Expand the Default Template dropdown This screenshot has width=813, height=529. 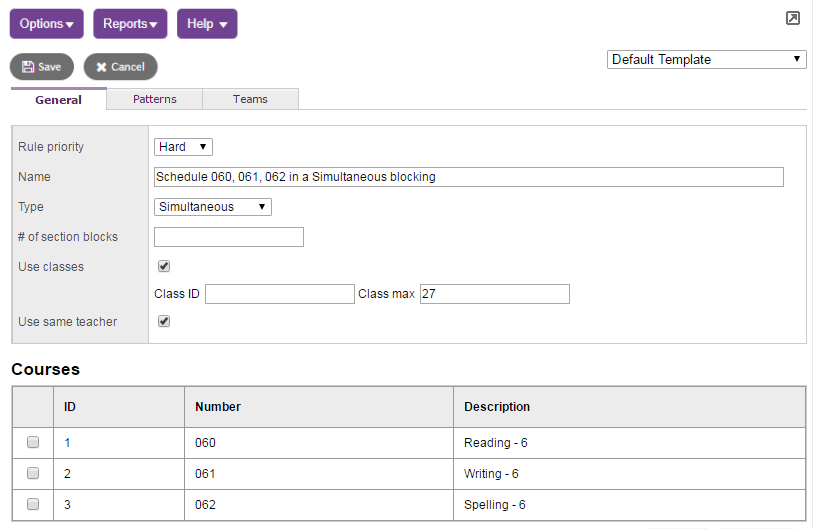click(x=706, y=59)
